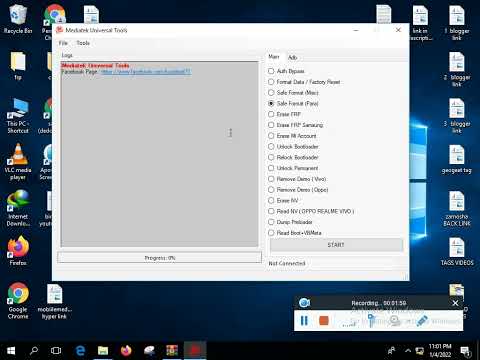
Task: Select the Google Chrome desktop shortcut
Action: 18,301
